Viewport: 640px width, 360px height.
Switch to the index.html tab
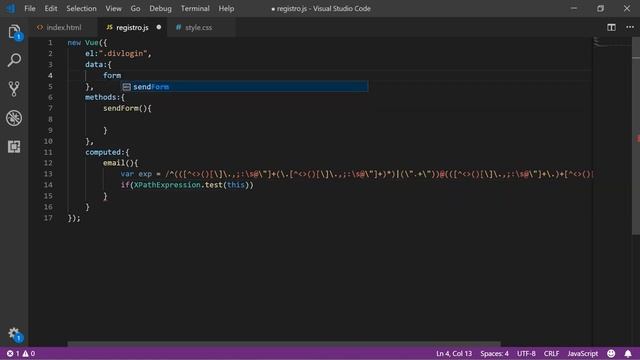point(64,27)
